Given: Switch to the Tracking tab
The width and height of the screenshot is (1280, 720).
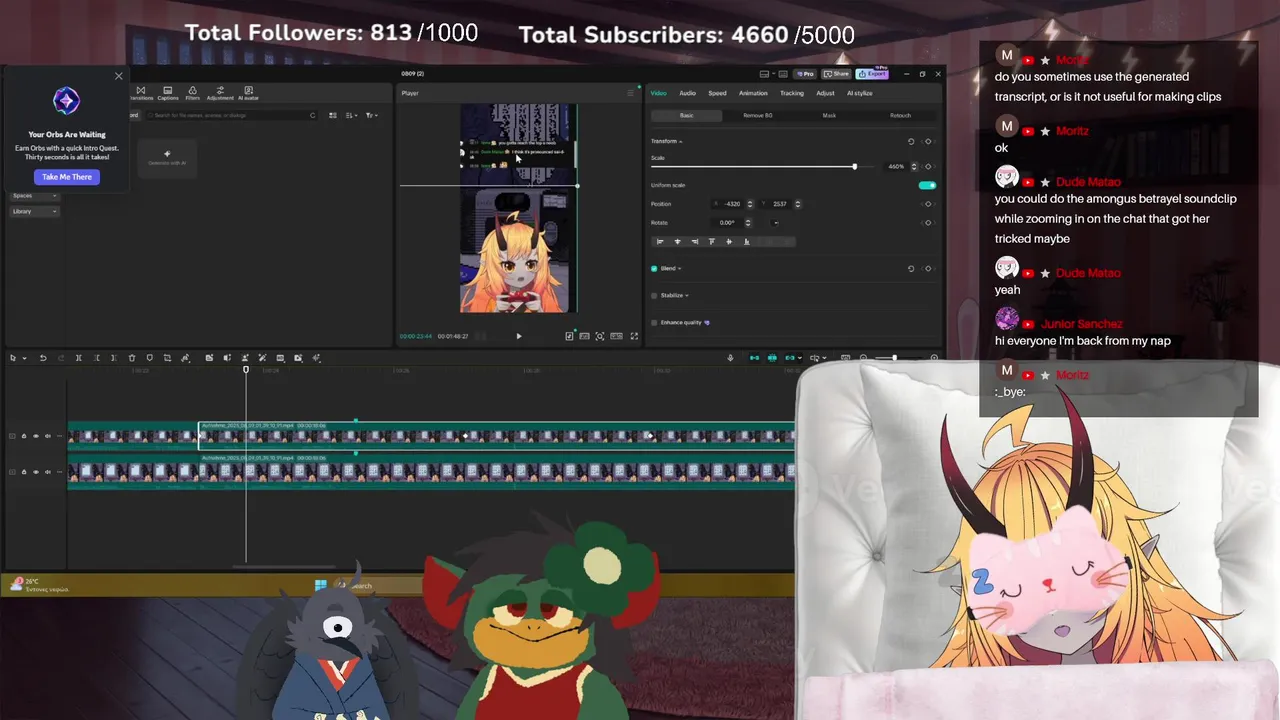Looking at the screenshot, I should pos(792,93).
